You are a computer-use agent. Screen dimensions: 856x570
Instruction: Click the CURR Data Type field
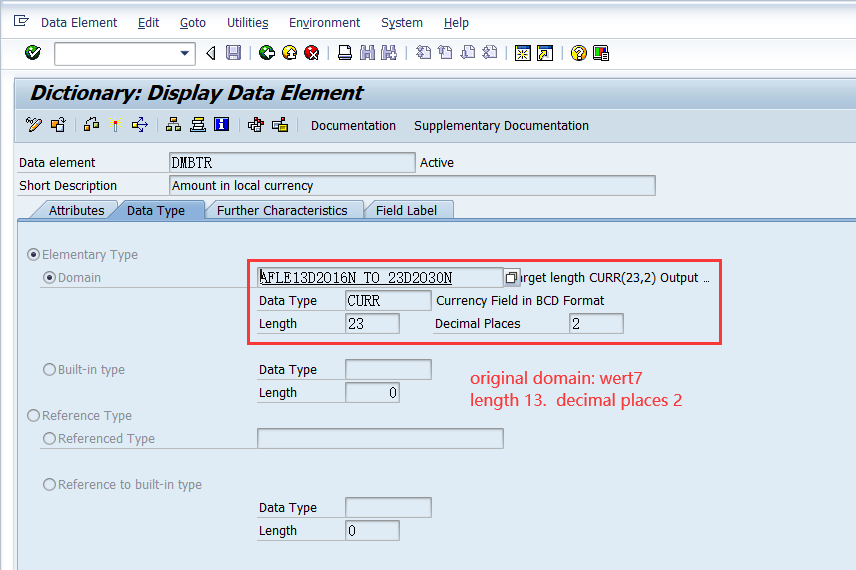coord(388,300)
